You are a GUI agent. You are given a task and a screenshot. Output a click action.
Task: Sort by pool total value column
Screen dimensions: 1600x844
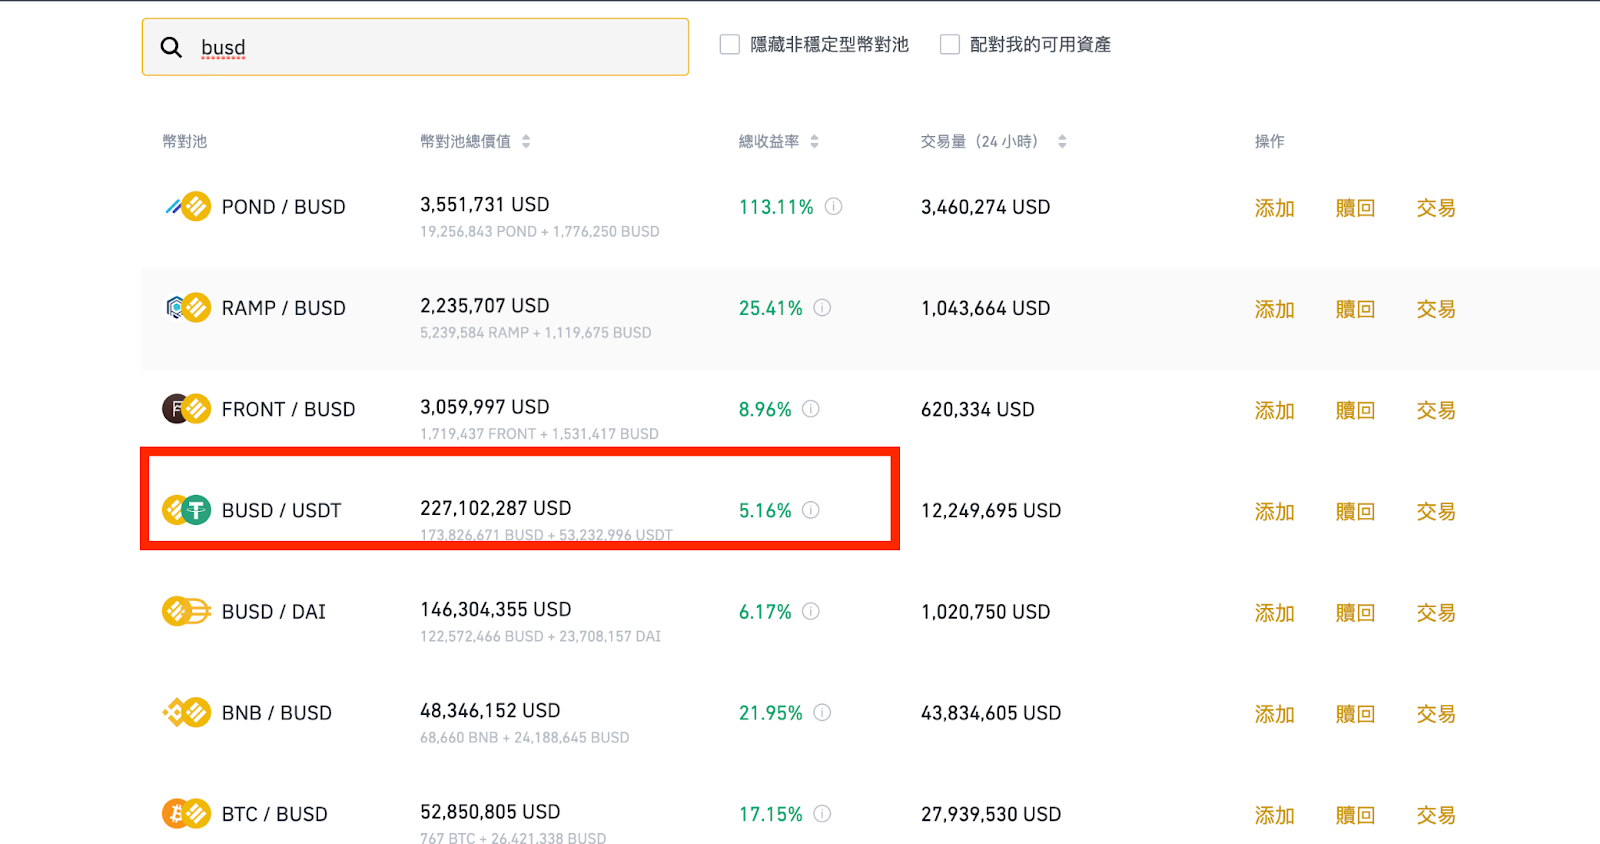(x=526, y=142)
